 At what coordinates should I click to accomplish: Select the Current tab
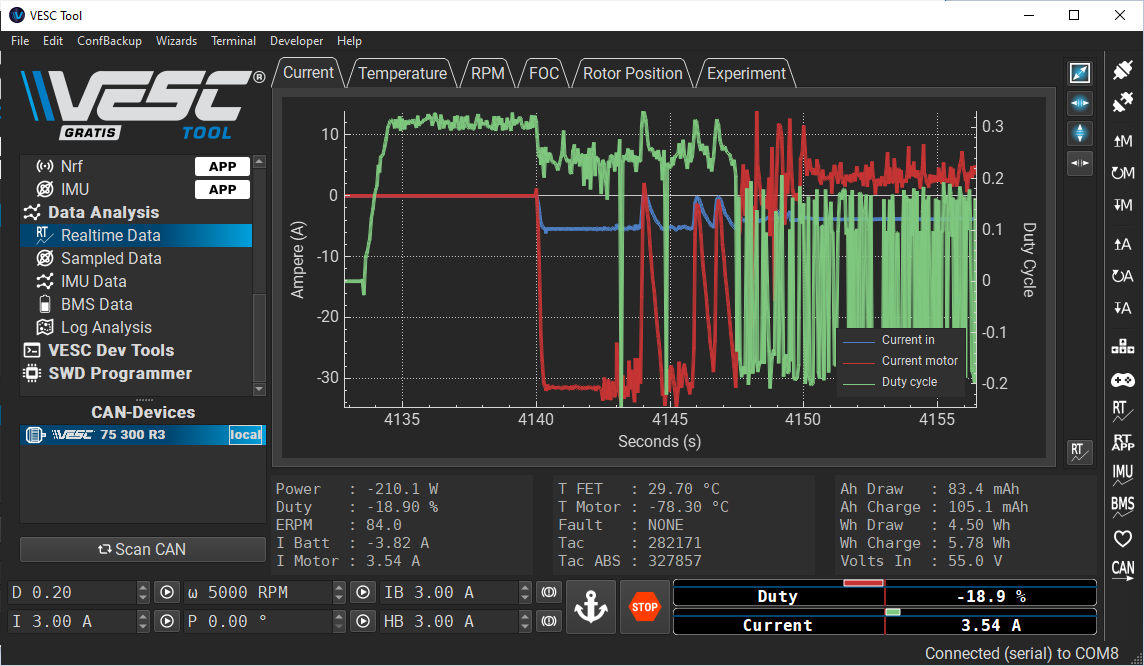pyautogui.click(x=308, y=73)
